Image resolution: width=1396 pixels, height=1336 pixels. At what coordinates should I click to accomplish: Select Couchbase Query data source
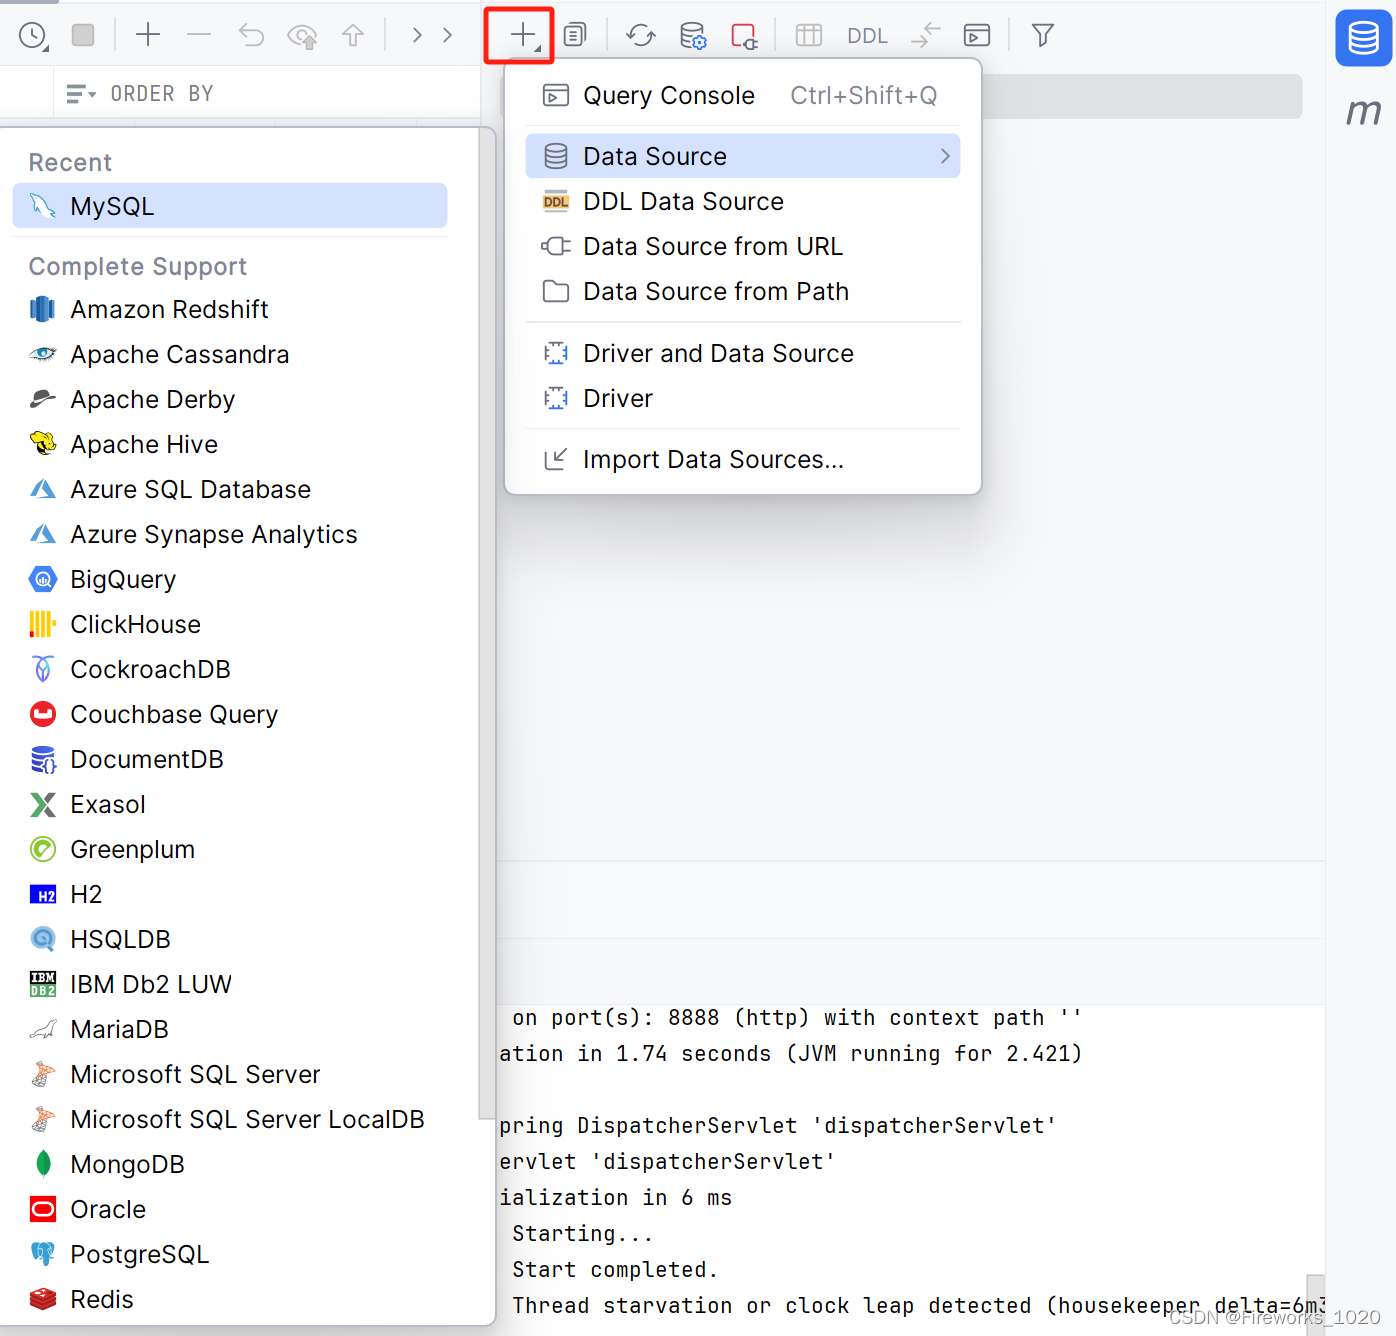[x=230, y=714]
